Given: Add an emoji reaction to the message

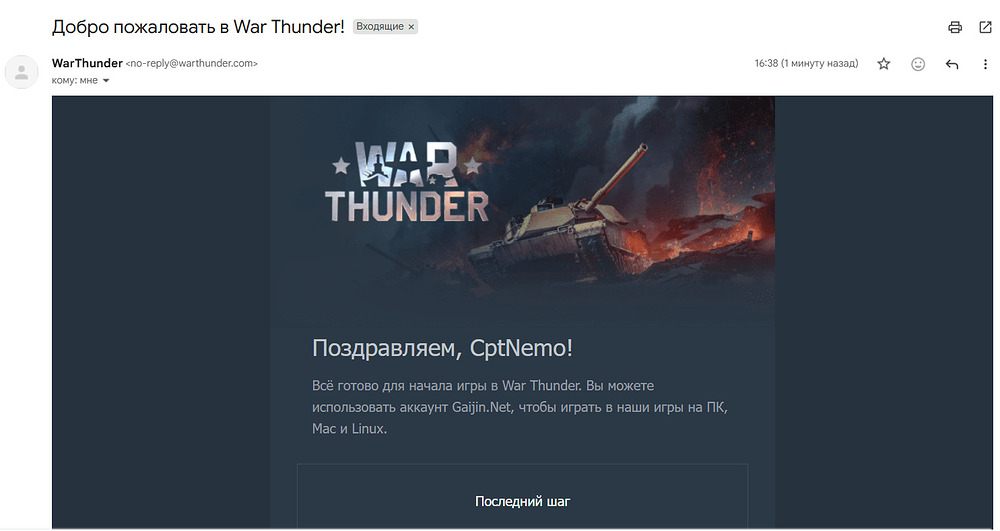Looking at the screenshot, I should click(918, 64).
